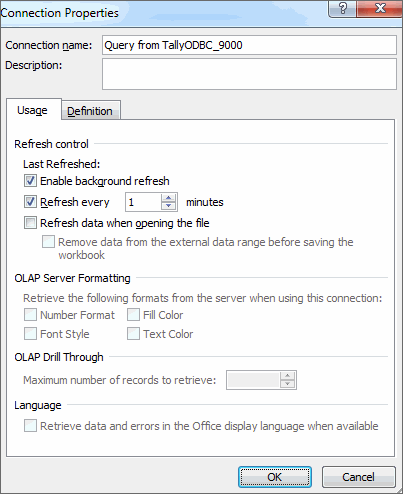The image size is (403, 494).
Task: Decrease the refresh minutes spinner
Action: pyautogui.click(x=168, y=206)
